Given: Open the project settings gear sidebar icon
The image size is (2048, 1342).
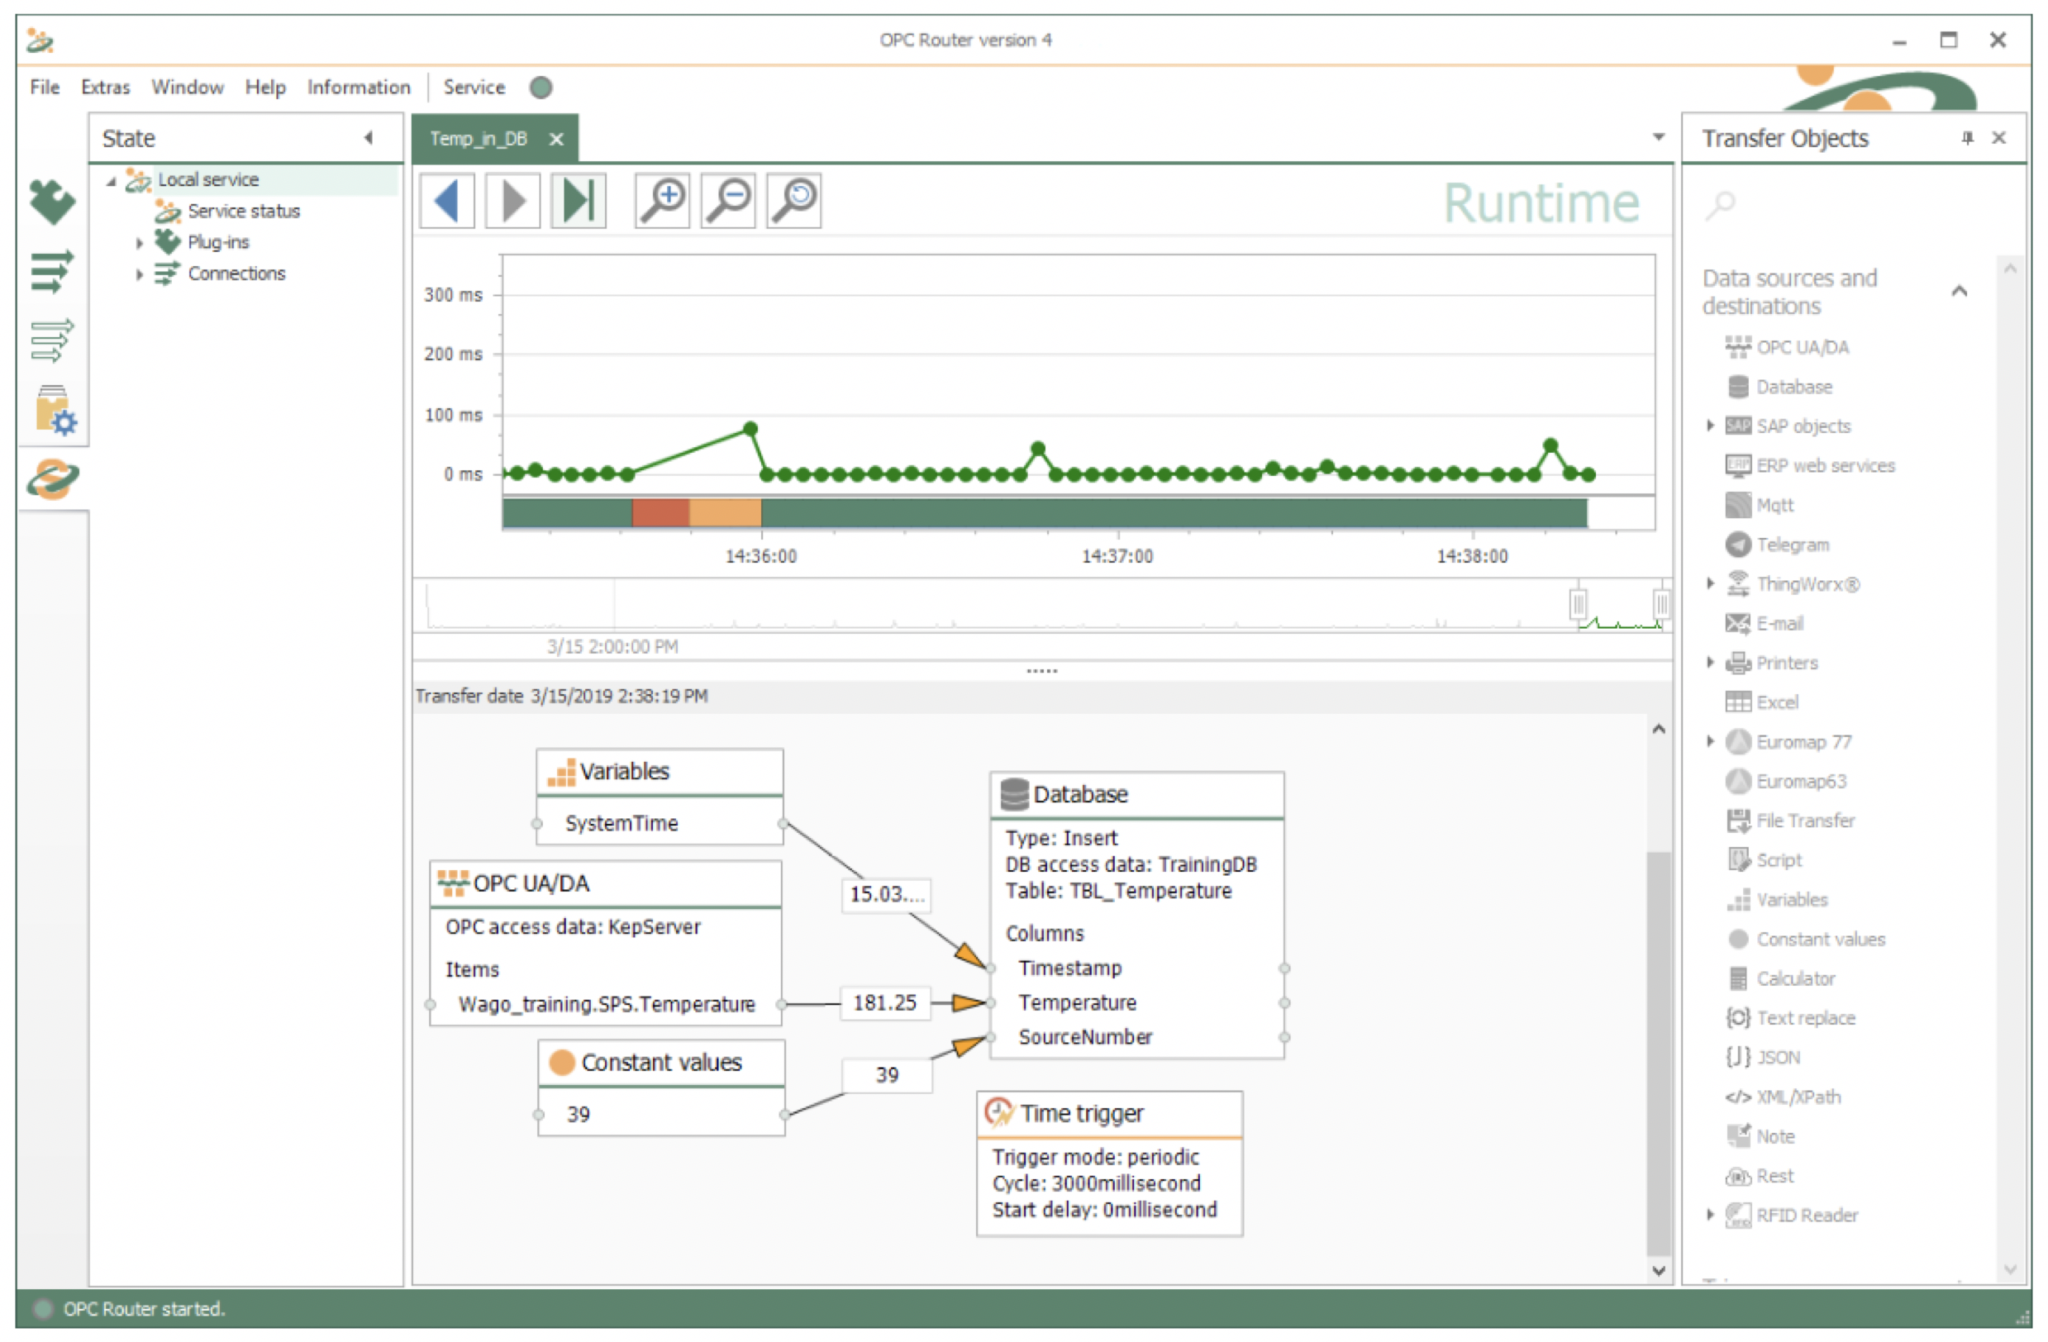Looking at the screenshot, I should click(55, 411).
